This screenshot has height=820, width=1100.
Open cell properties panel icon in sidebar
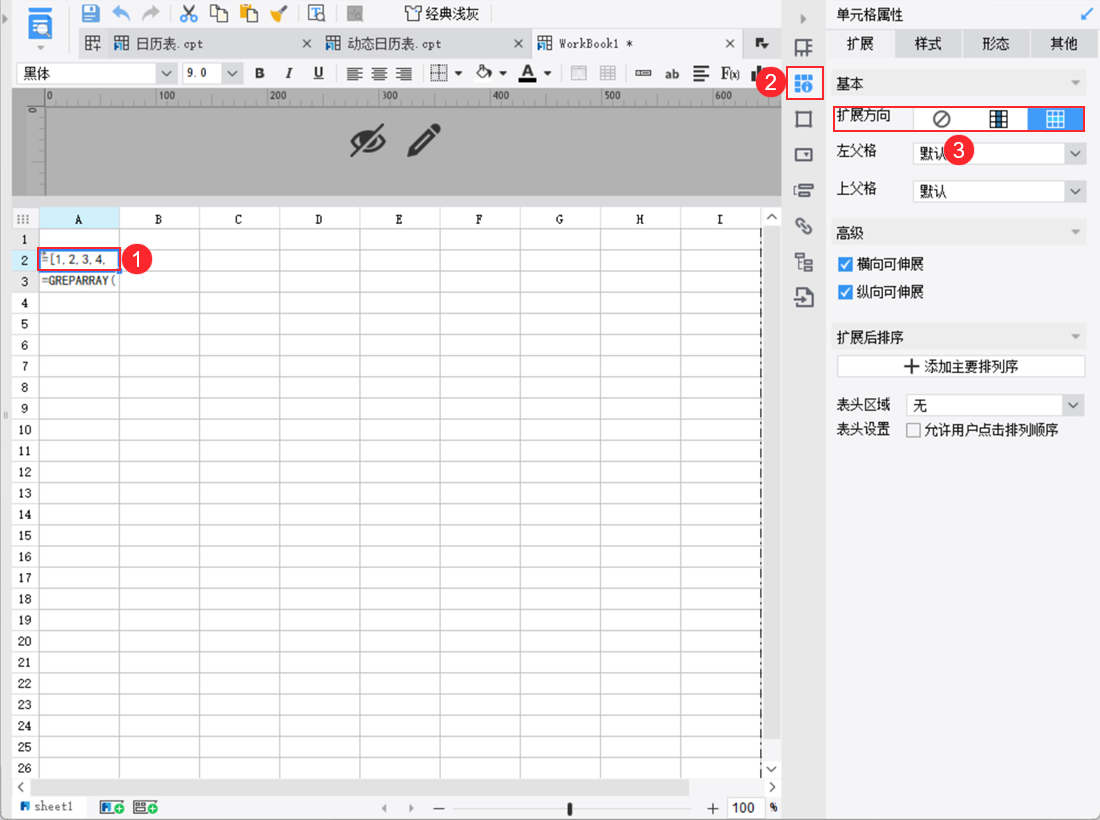[804, 83]
